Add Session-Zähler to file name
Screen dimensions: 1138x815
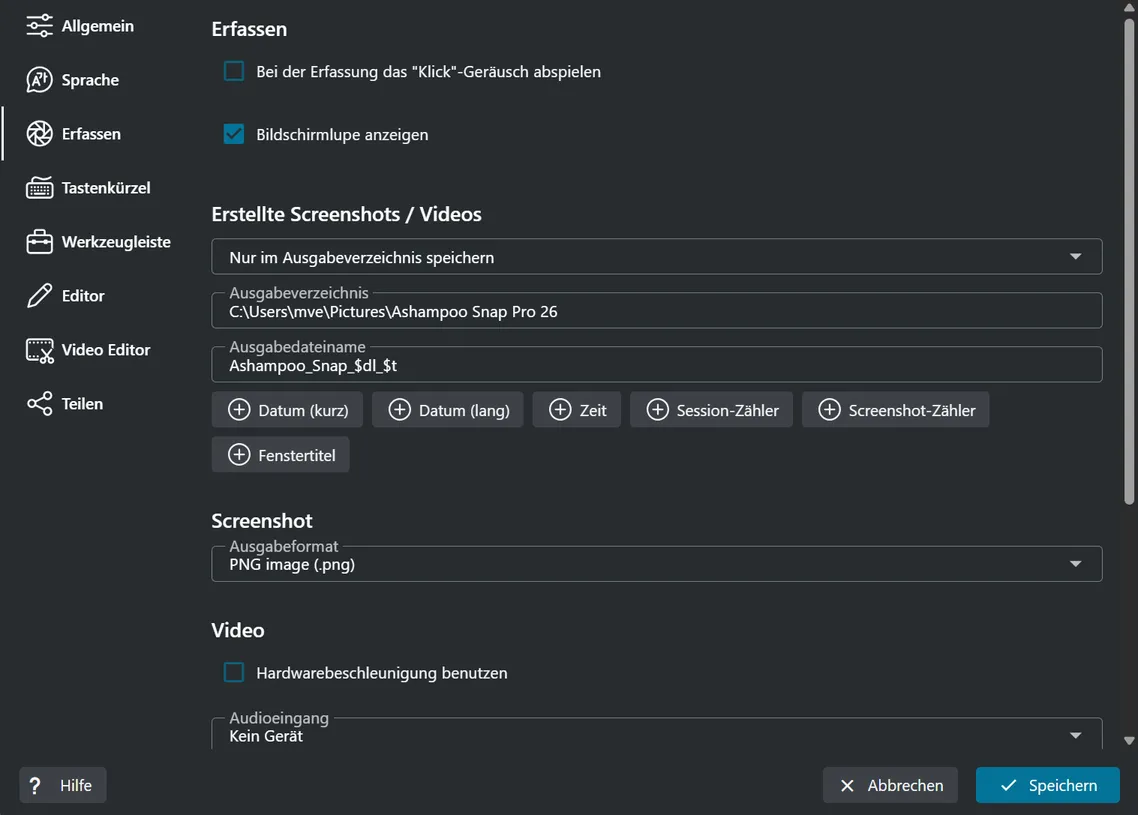[x=711, y=409]
